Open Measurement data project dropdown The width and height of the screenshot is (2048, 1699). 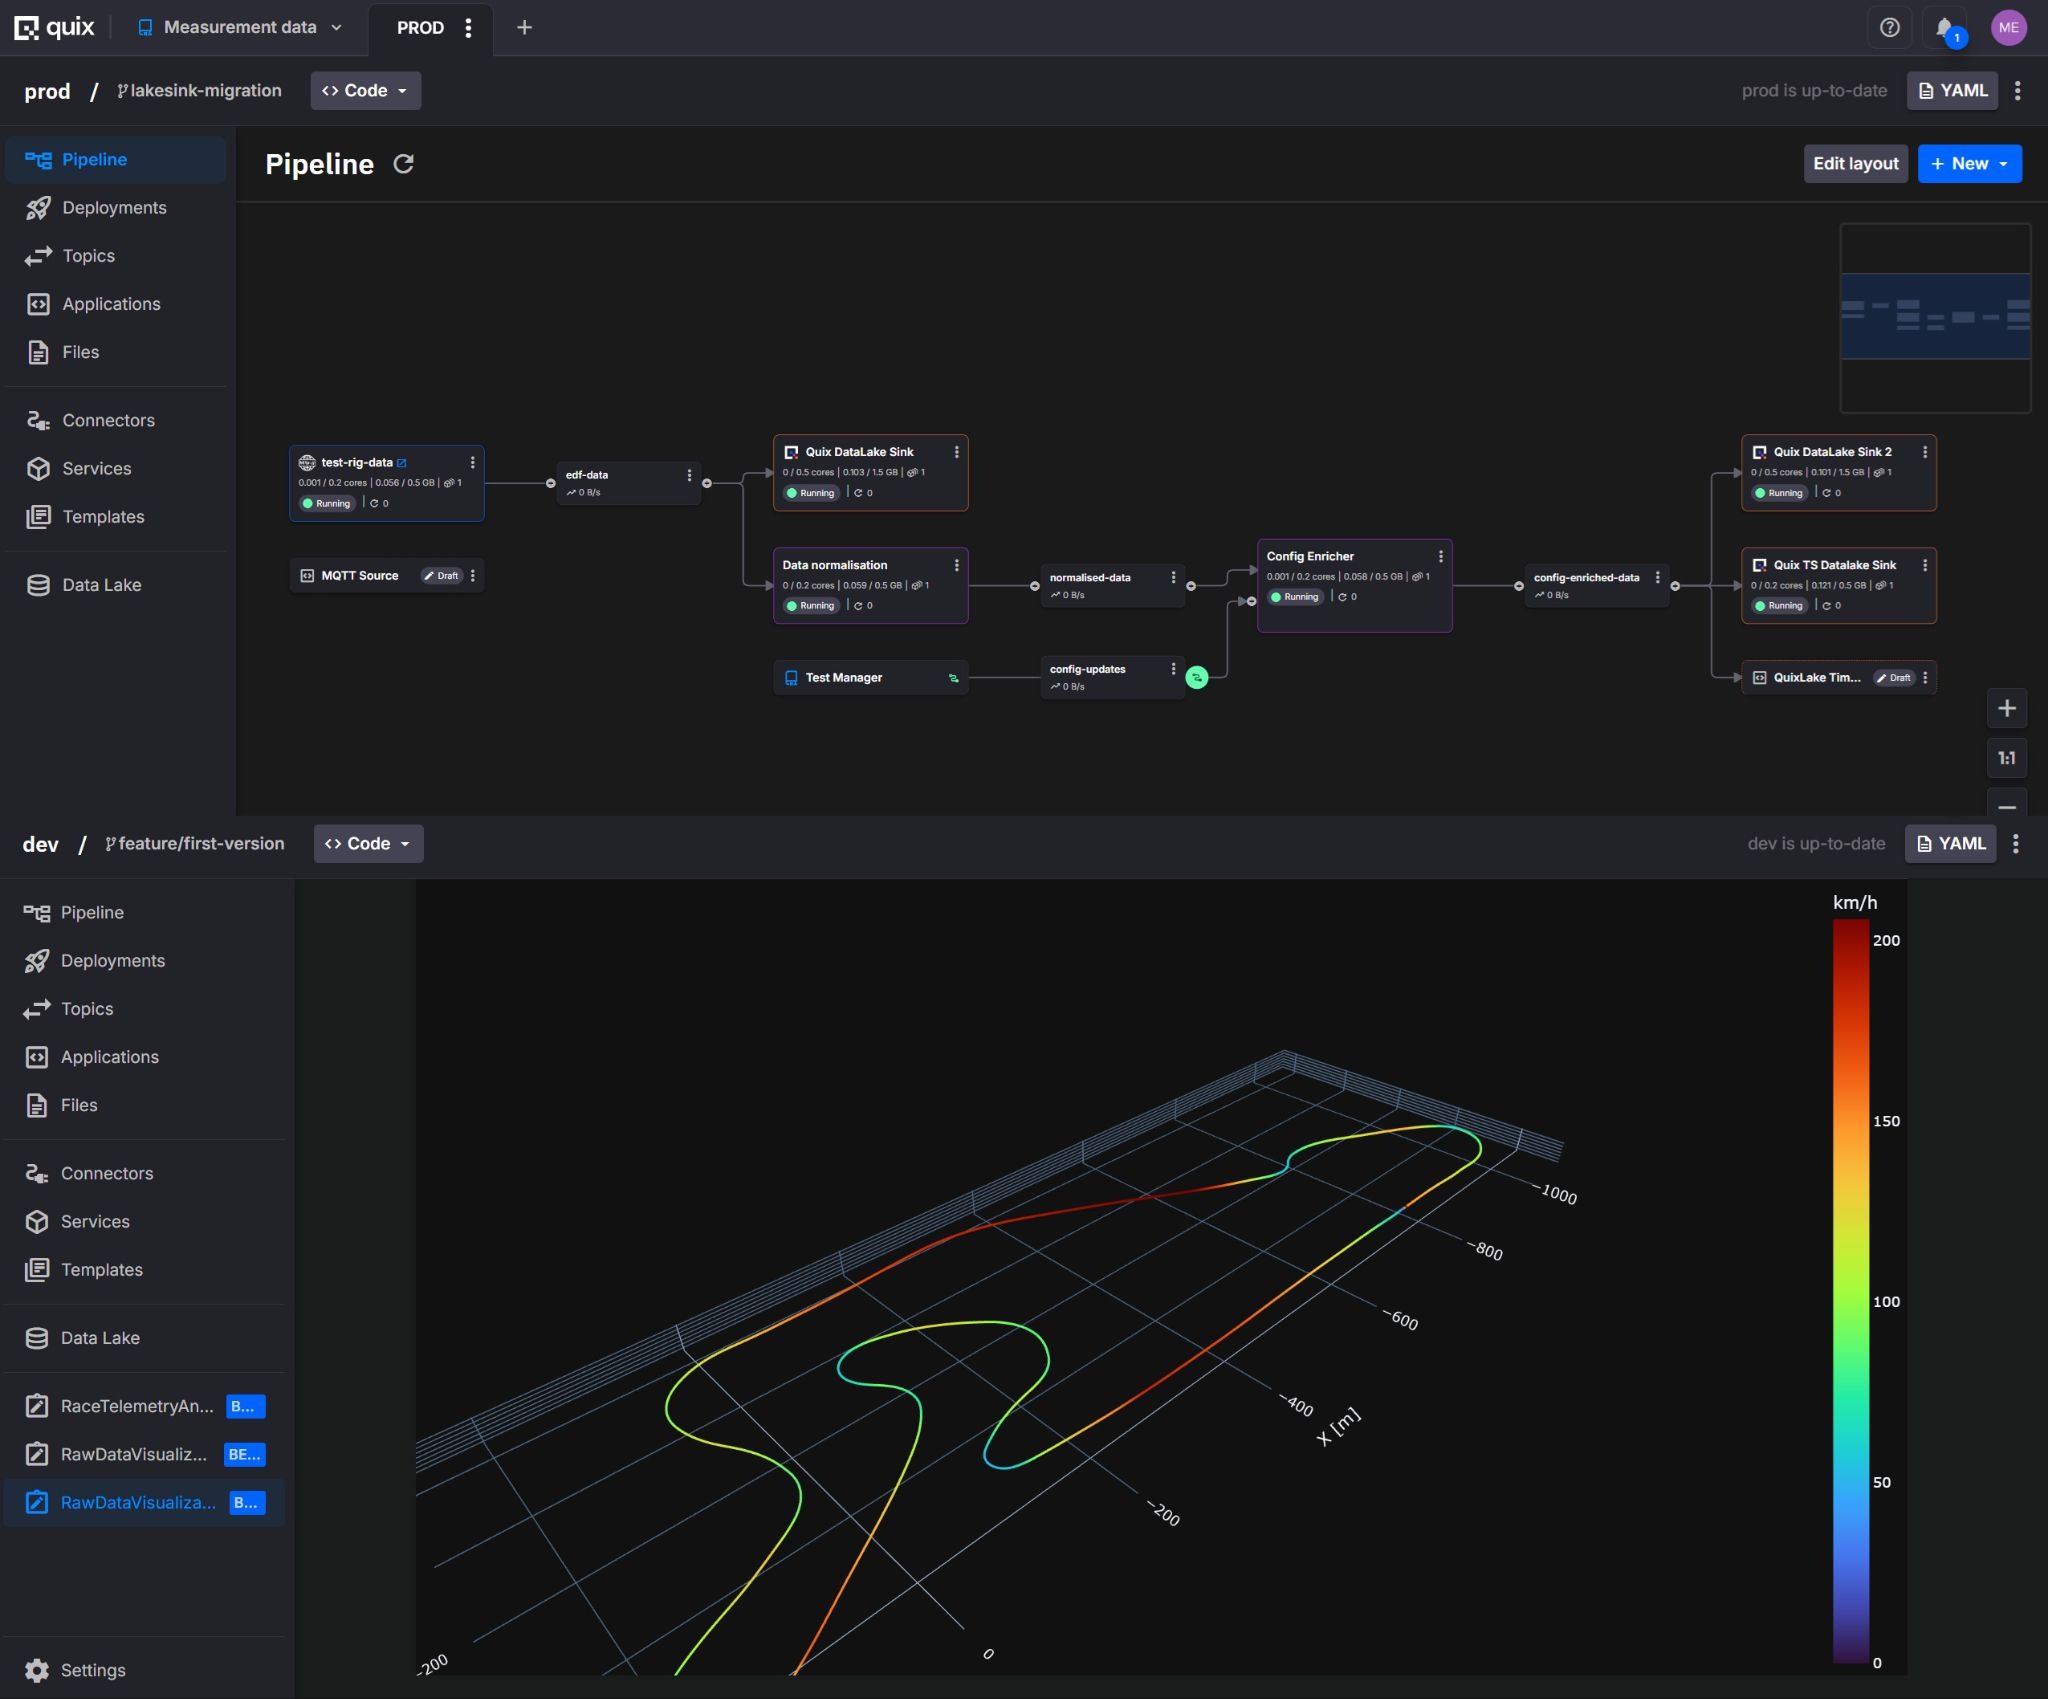click(x=240, y=28)
